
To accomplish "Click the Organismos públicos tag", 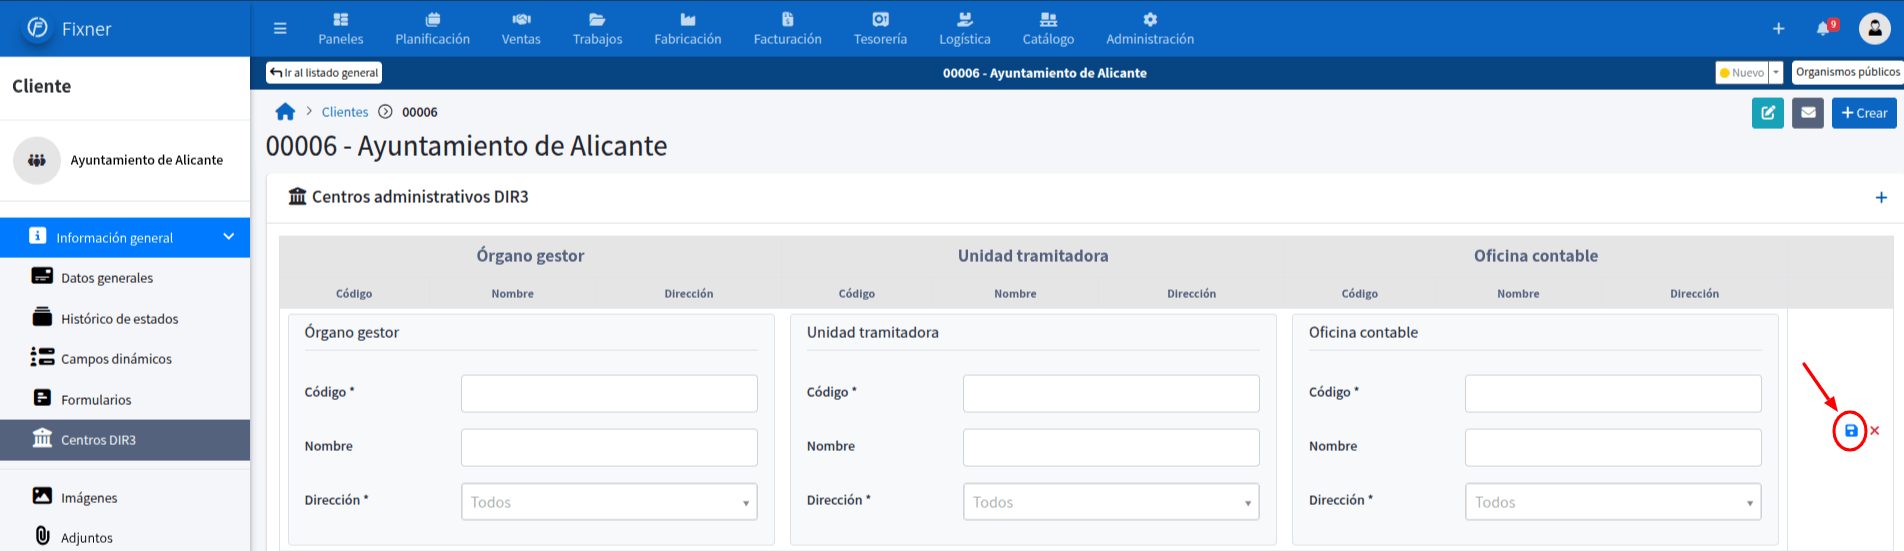I will pyautogui.click(x=1847, y=72).
